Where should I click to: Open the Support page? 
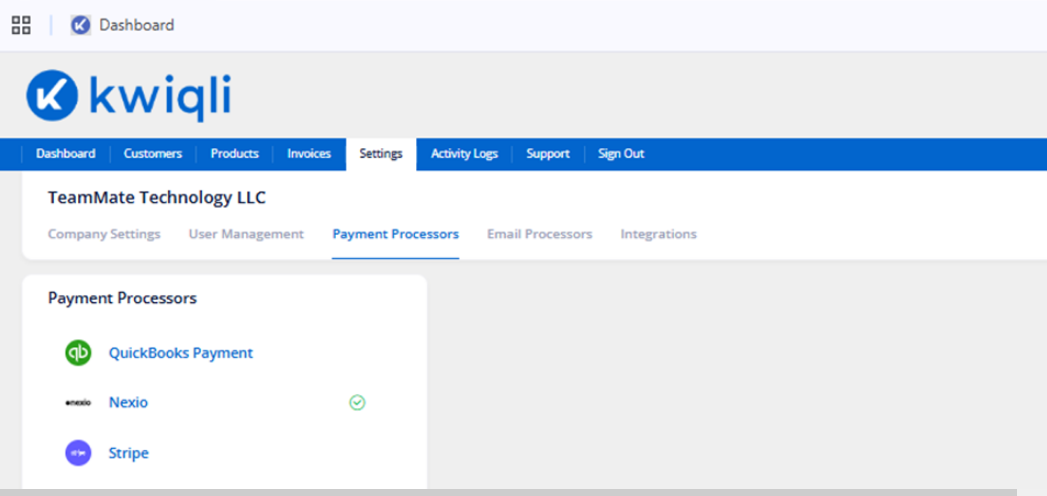pyautogui.click(x=548, y=154)
